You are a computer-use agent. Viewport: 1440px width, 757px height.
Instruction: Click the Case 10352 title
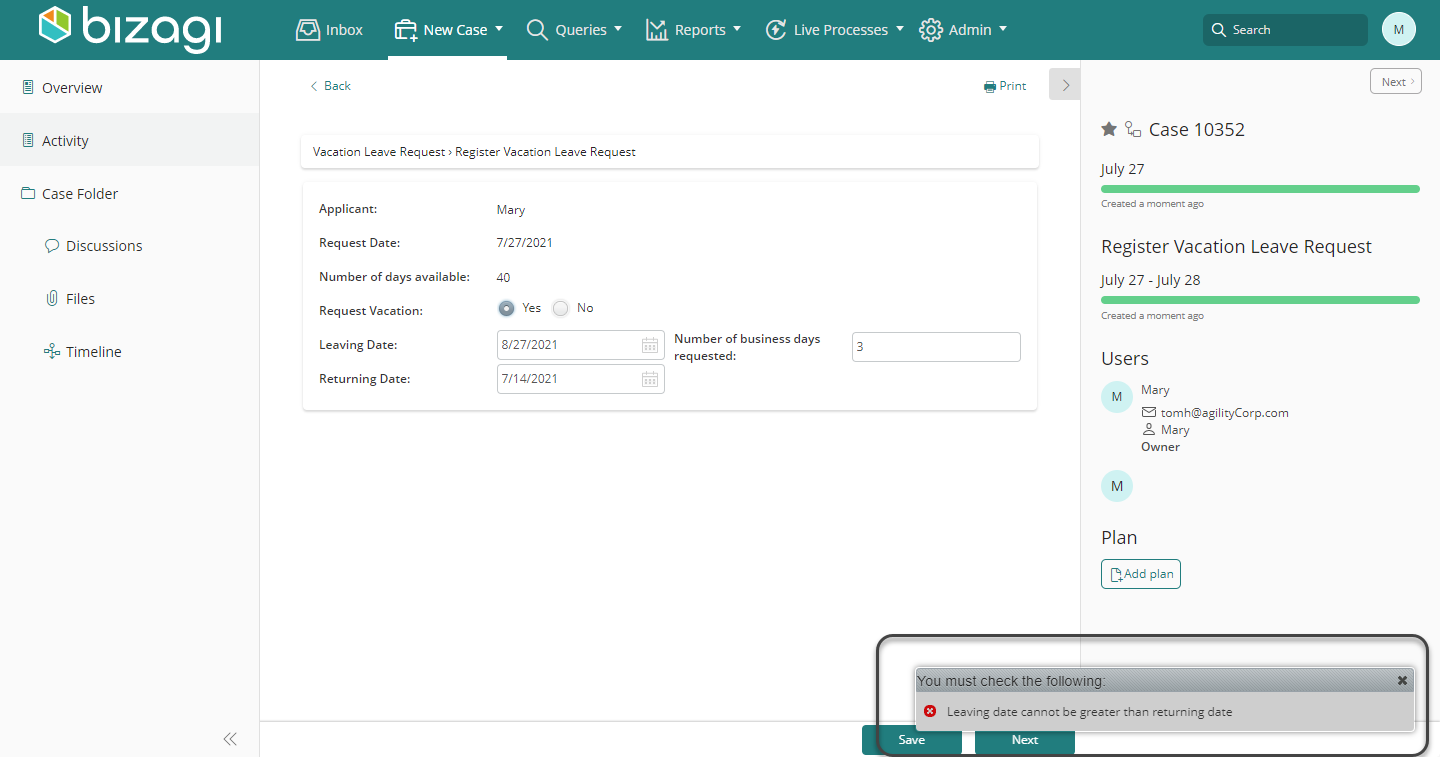pos(1197,129)
